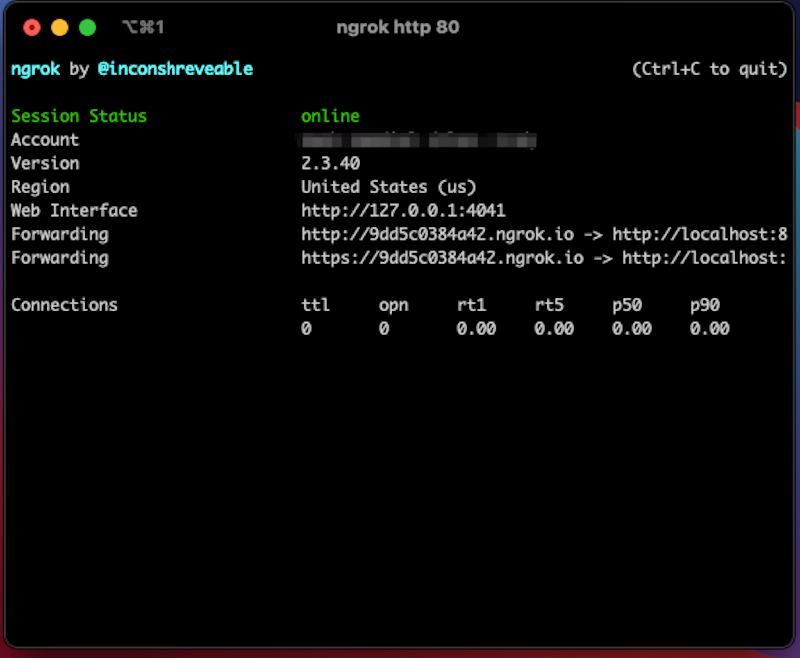Screen dimensions: 800x658
Task: Click the @inconshreveable author handle
Action: click(175, 69)
